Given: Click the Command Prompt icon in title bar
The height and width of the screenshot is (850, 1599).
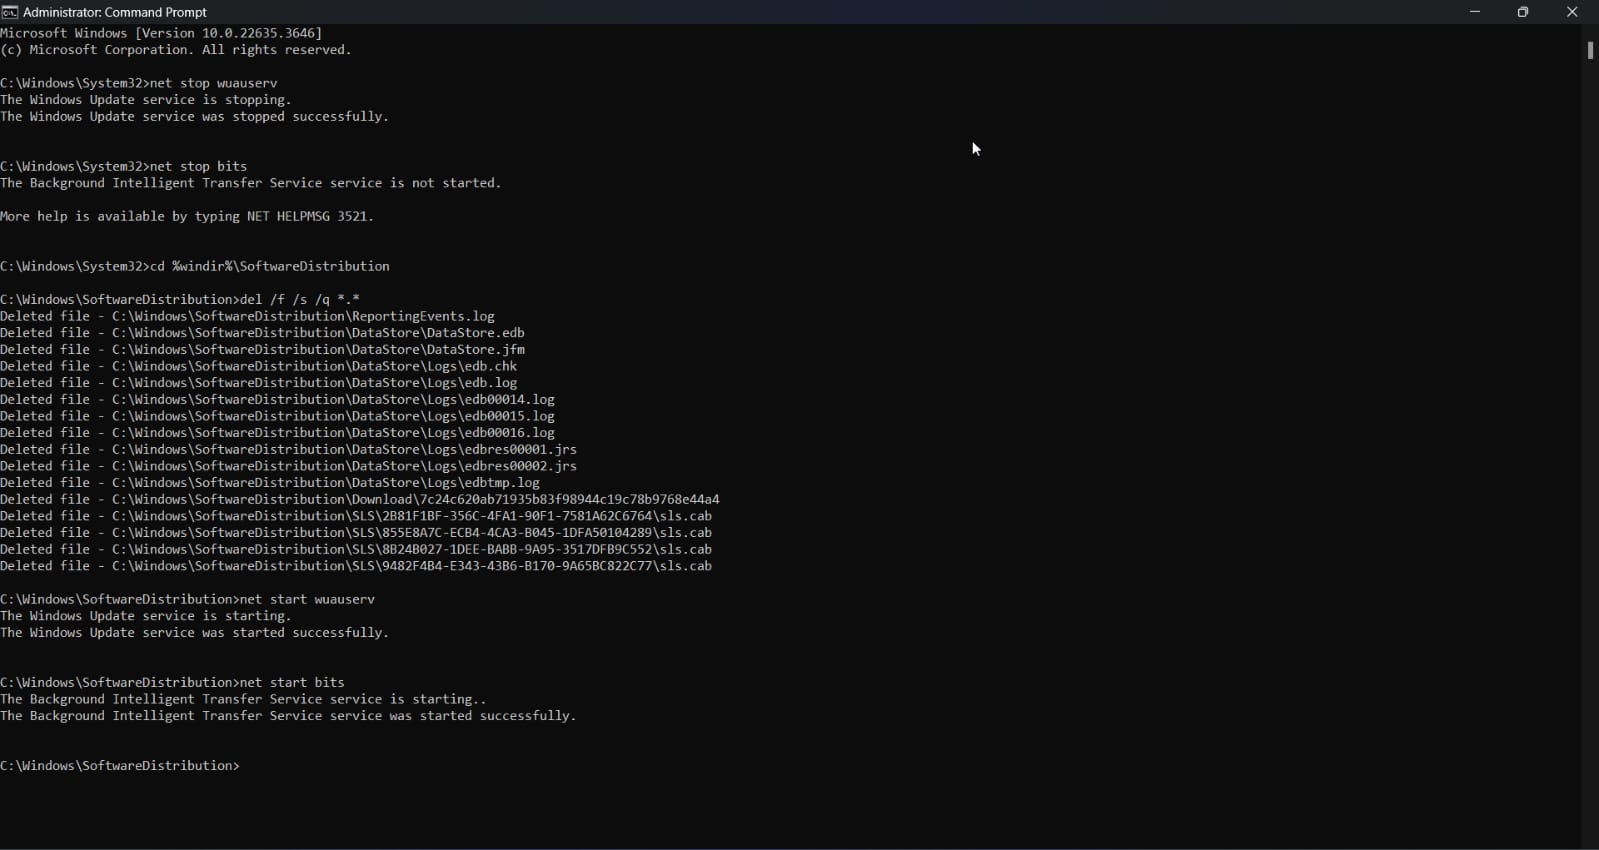Looking at the screenshot, I should [10, 12].
